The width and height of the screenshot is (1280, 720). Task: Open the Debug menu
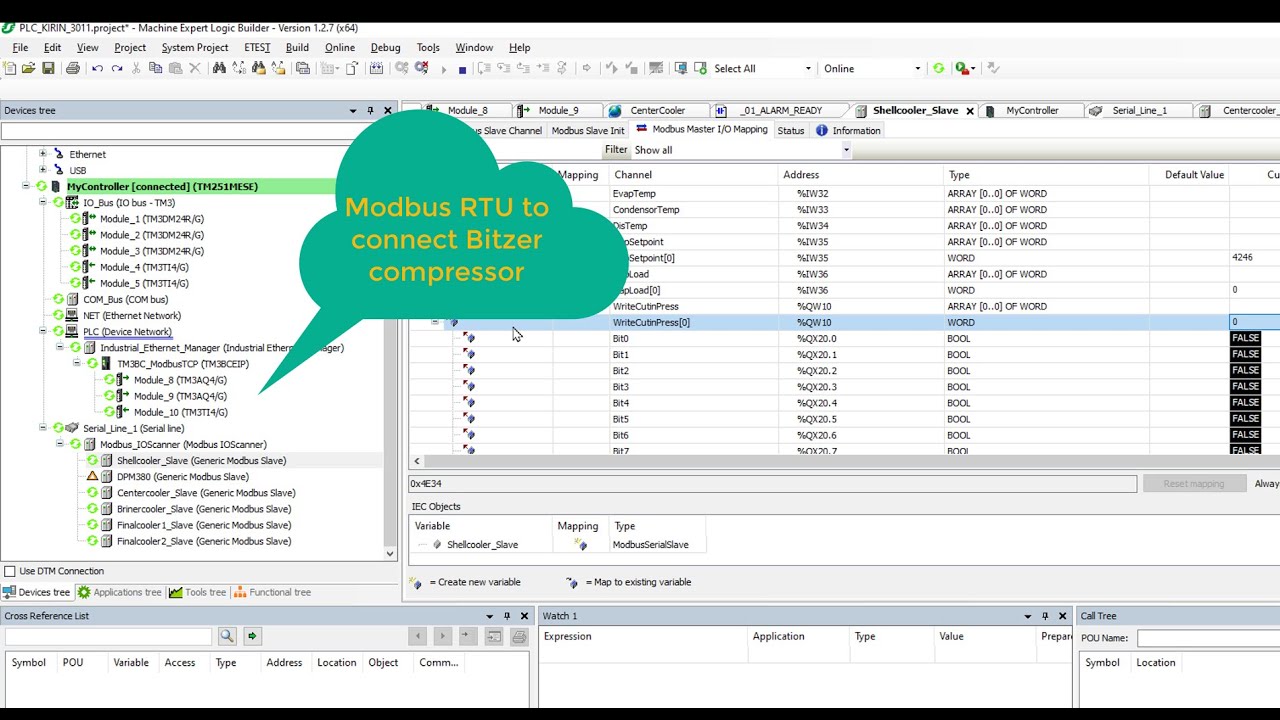385,47
